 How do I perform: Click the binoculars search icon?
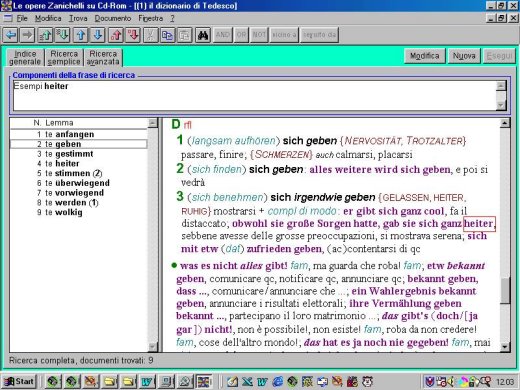click(x=203, y=35)
